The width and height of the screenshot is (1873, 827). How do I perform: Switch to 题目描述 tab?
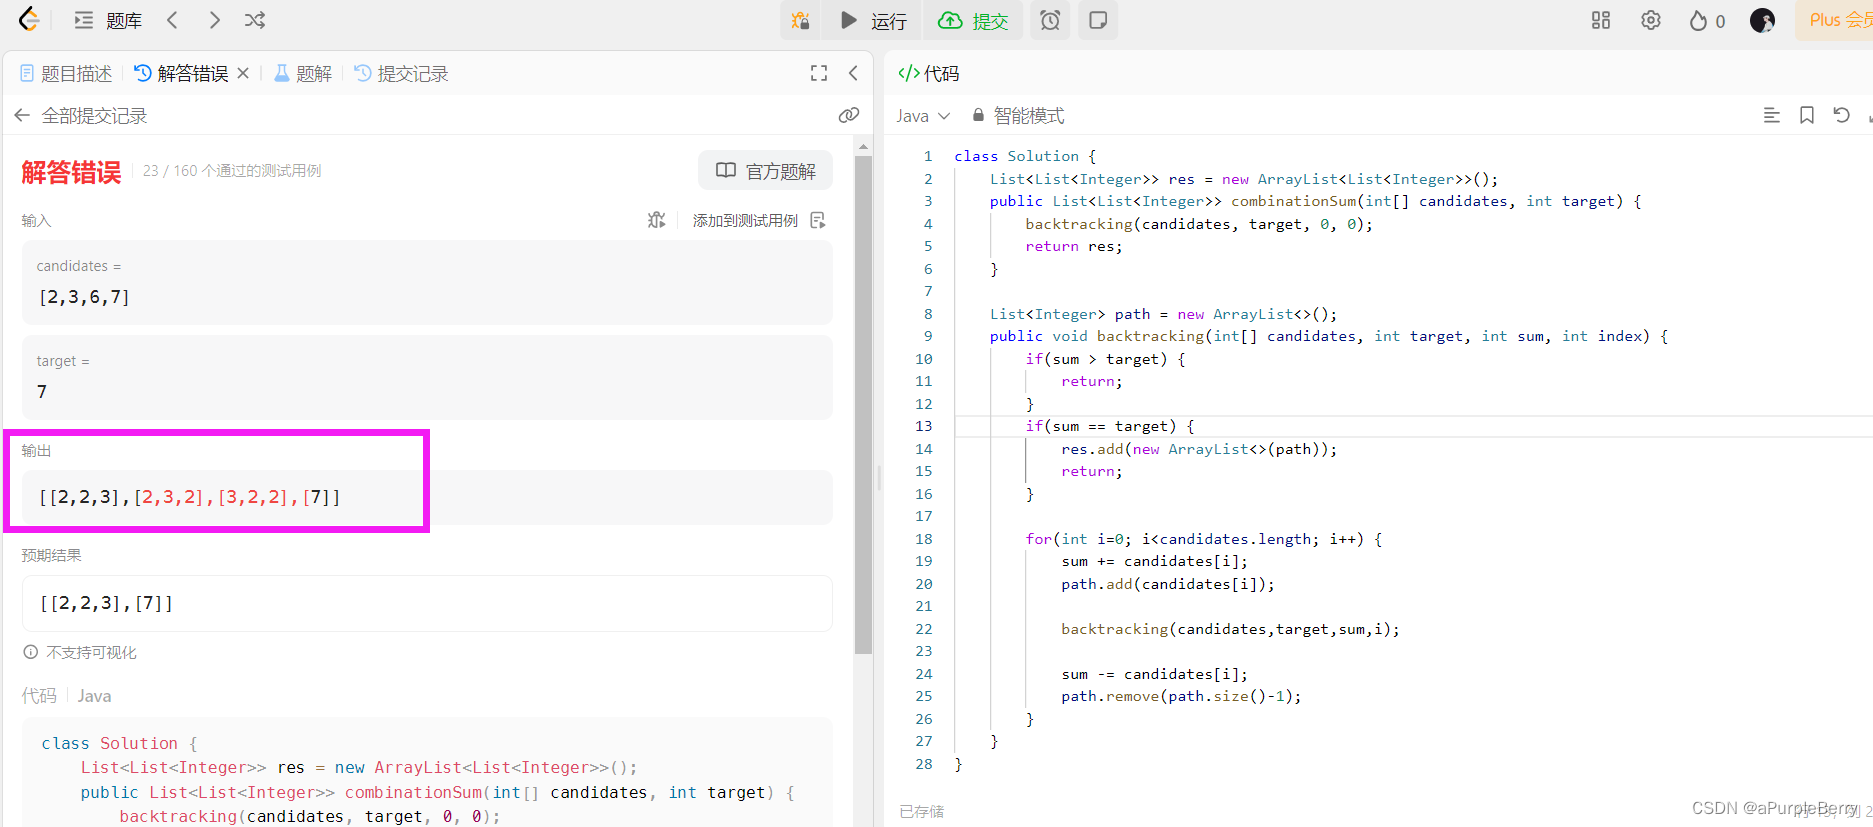[66, 73]
